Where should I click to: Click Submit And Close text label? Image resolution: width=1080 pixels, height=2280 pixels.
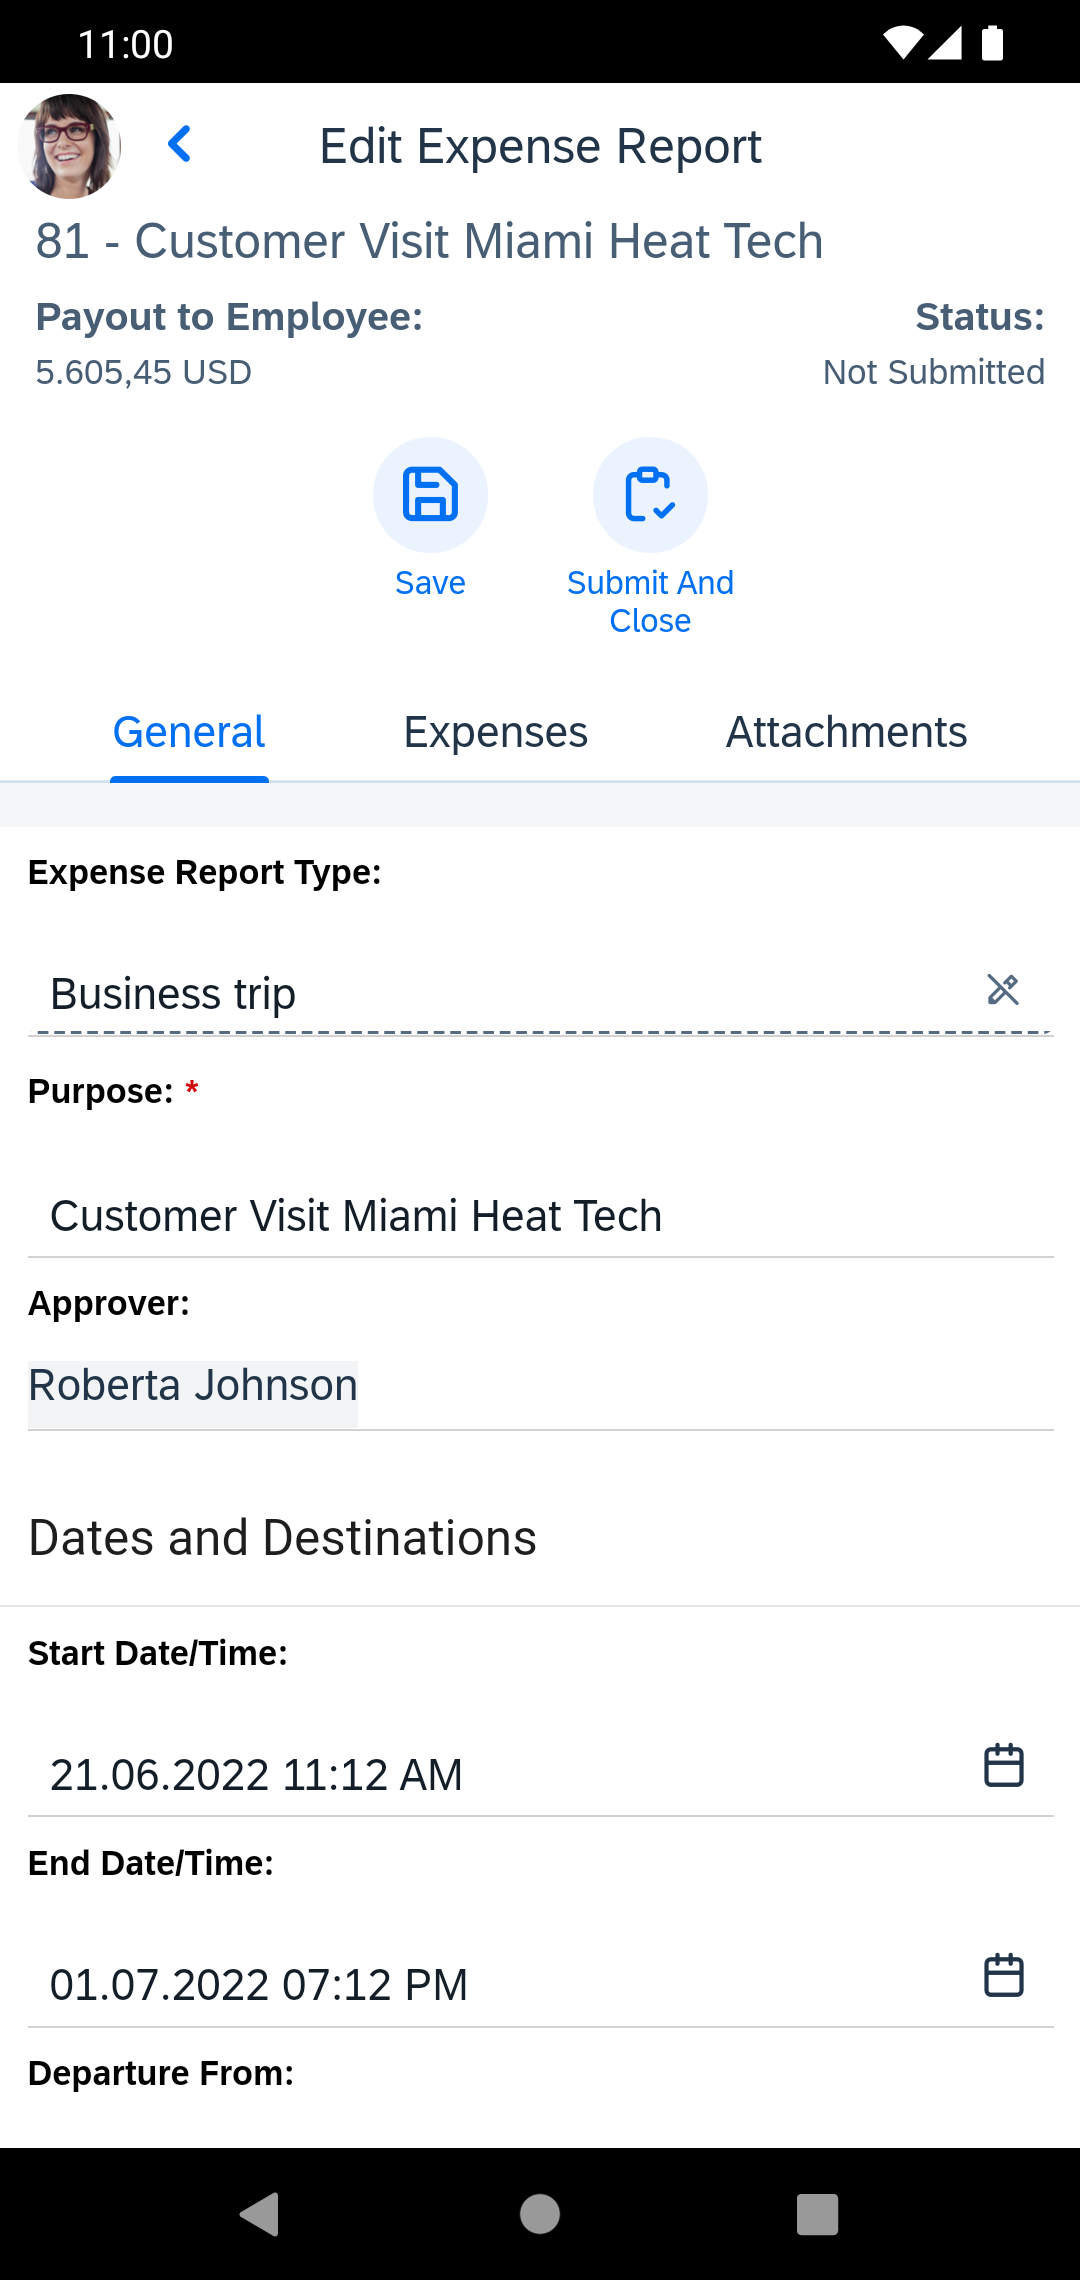pyautogui.click(x=650, y=601)
